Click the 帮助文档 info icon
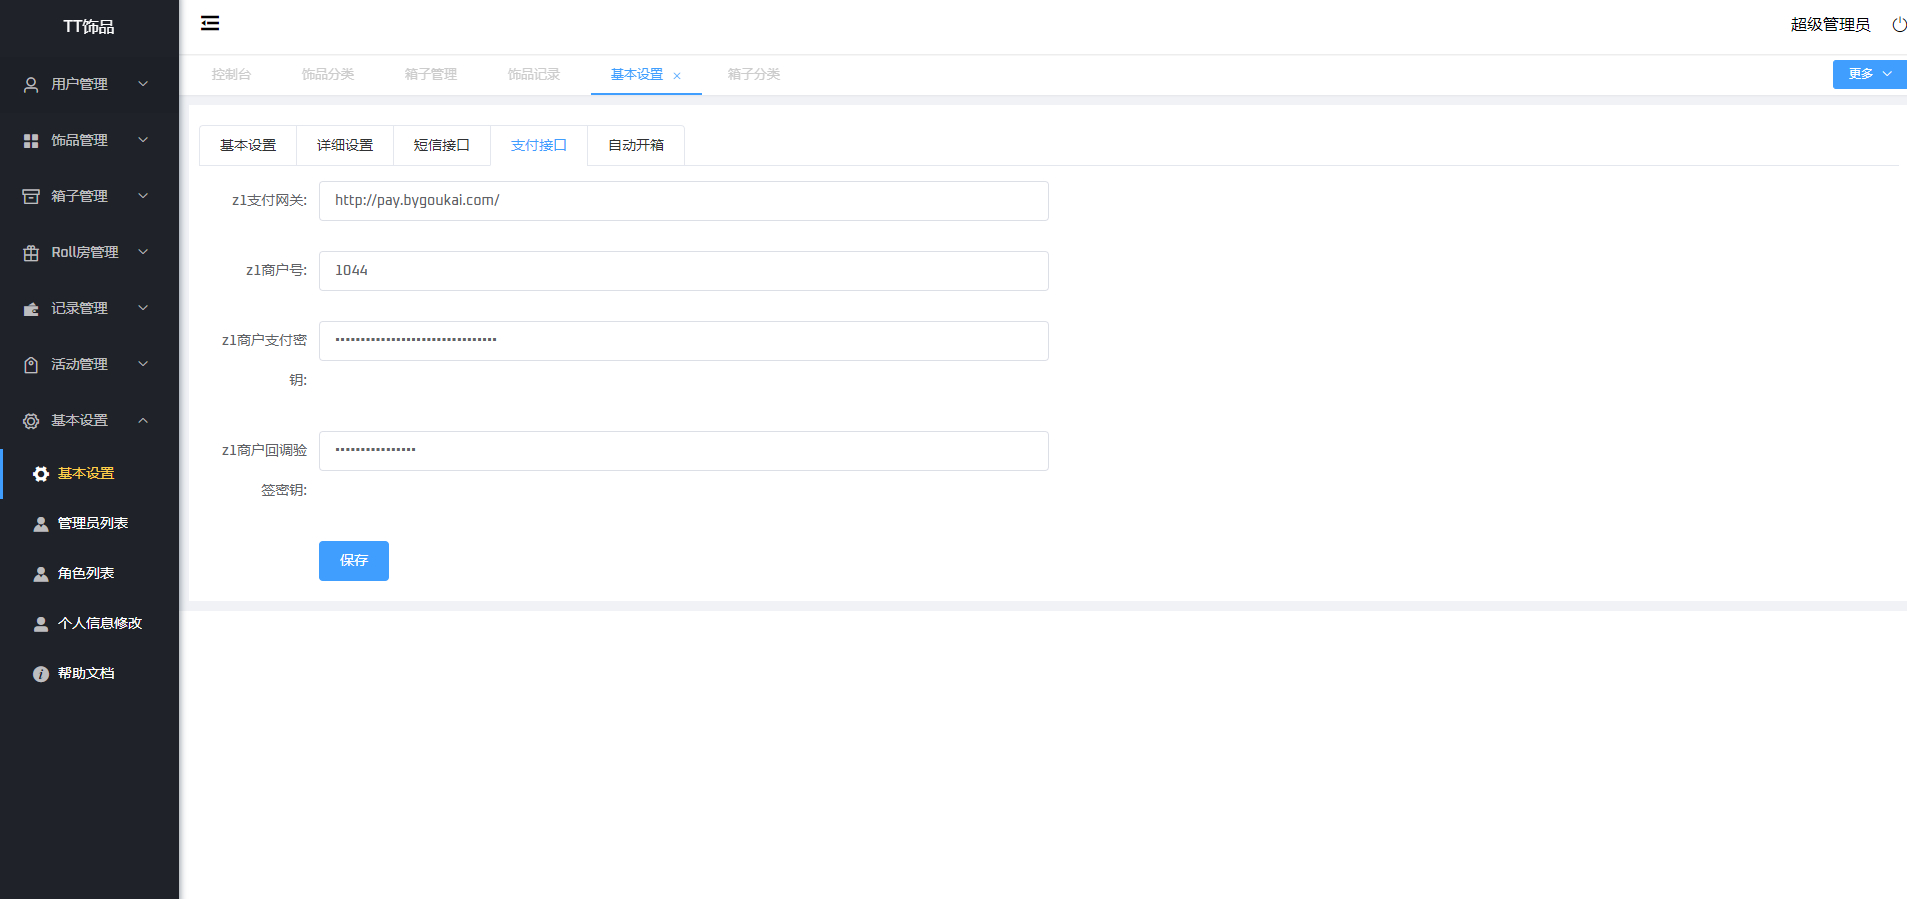This screenshot has width=1907, height=899. click(41, 674)
